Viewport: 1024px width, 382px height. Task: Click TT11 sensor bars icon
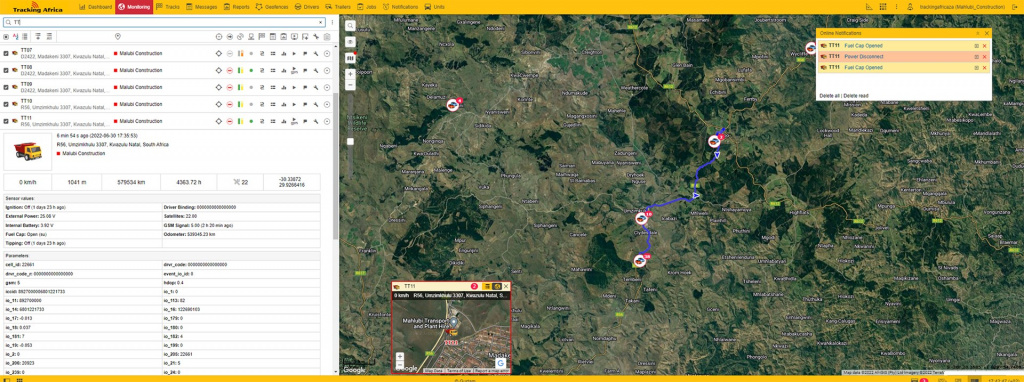coord(240,121)
